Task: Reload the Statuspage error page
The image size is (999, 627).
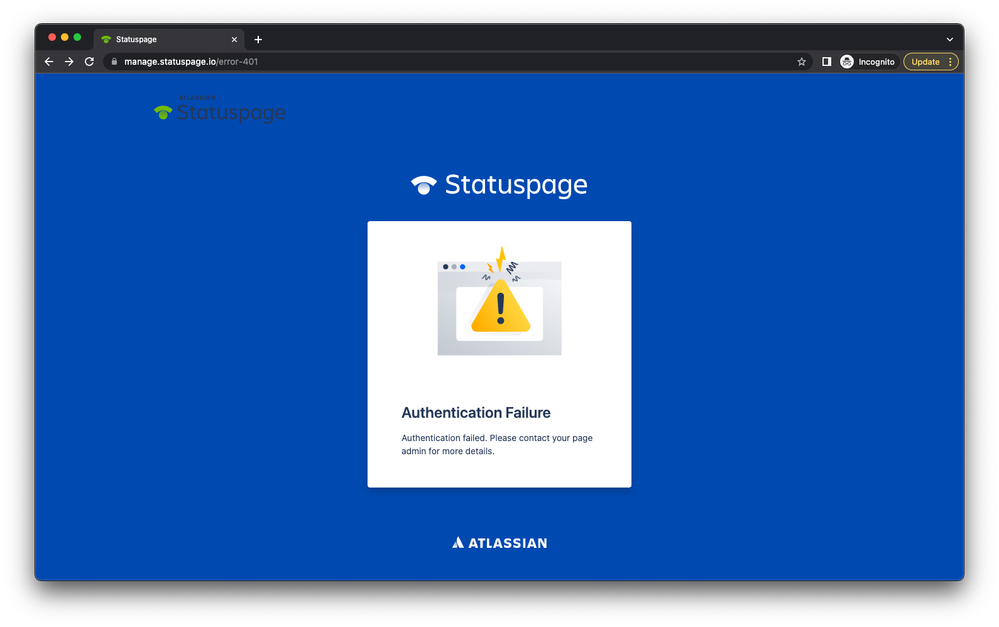Action: click(x=90, y=62)
